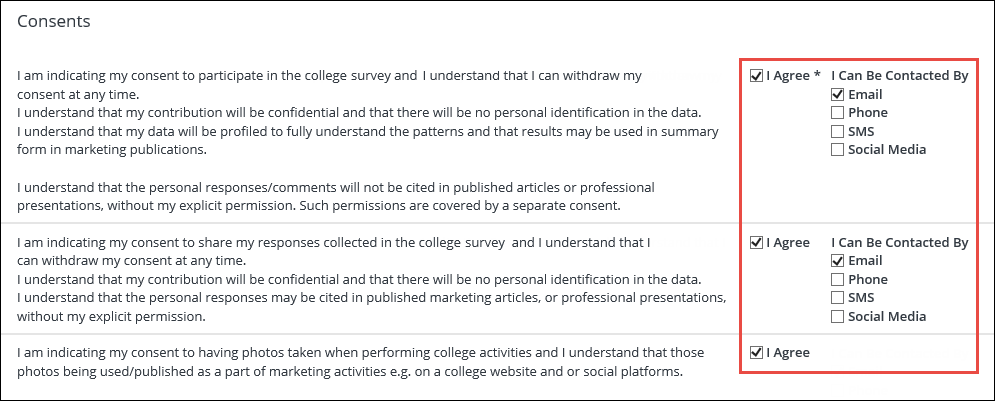Uncheck I Agree for photo consent
Screen dimensions: 995x401
pyautogui.click(x=756, y=352)
